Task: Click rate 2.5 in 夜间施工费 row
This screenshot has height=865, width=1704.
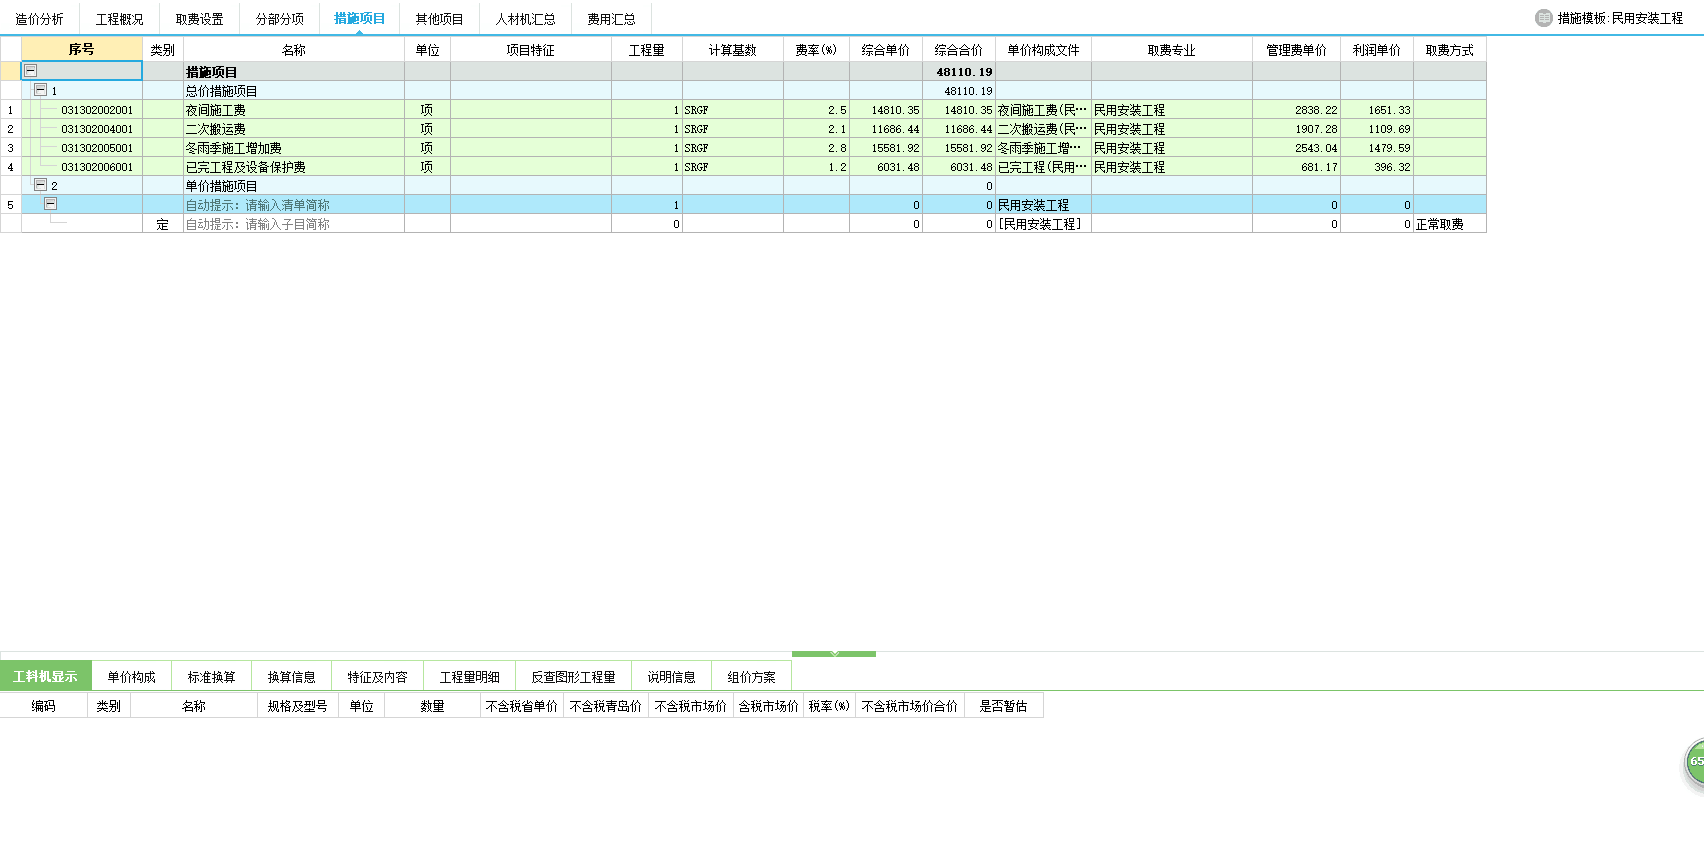Action: (x=816, y=110)
